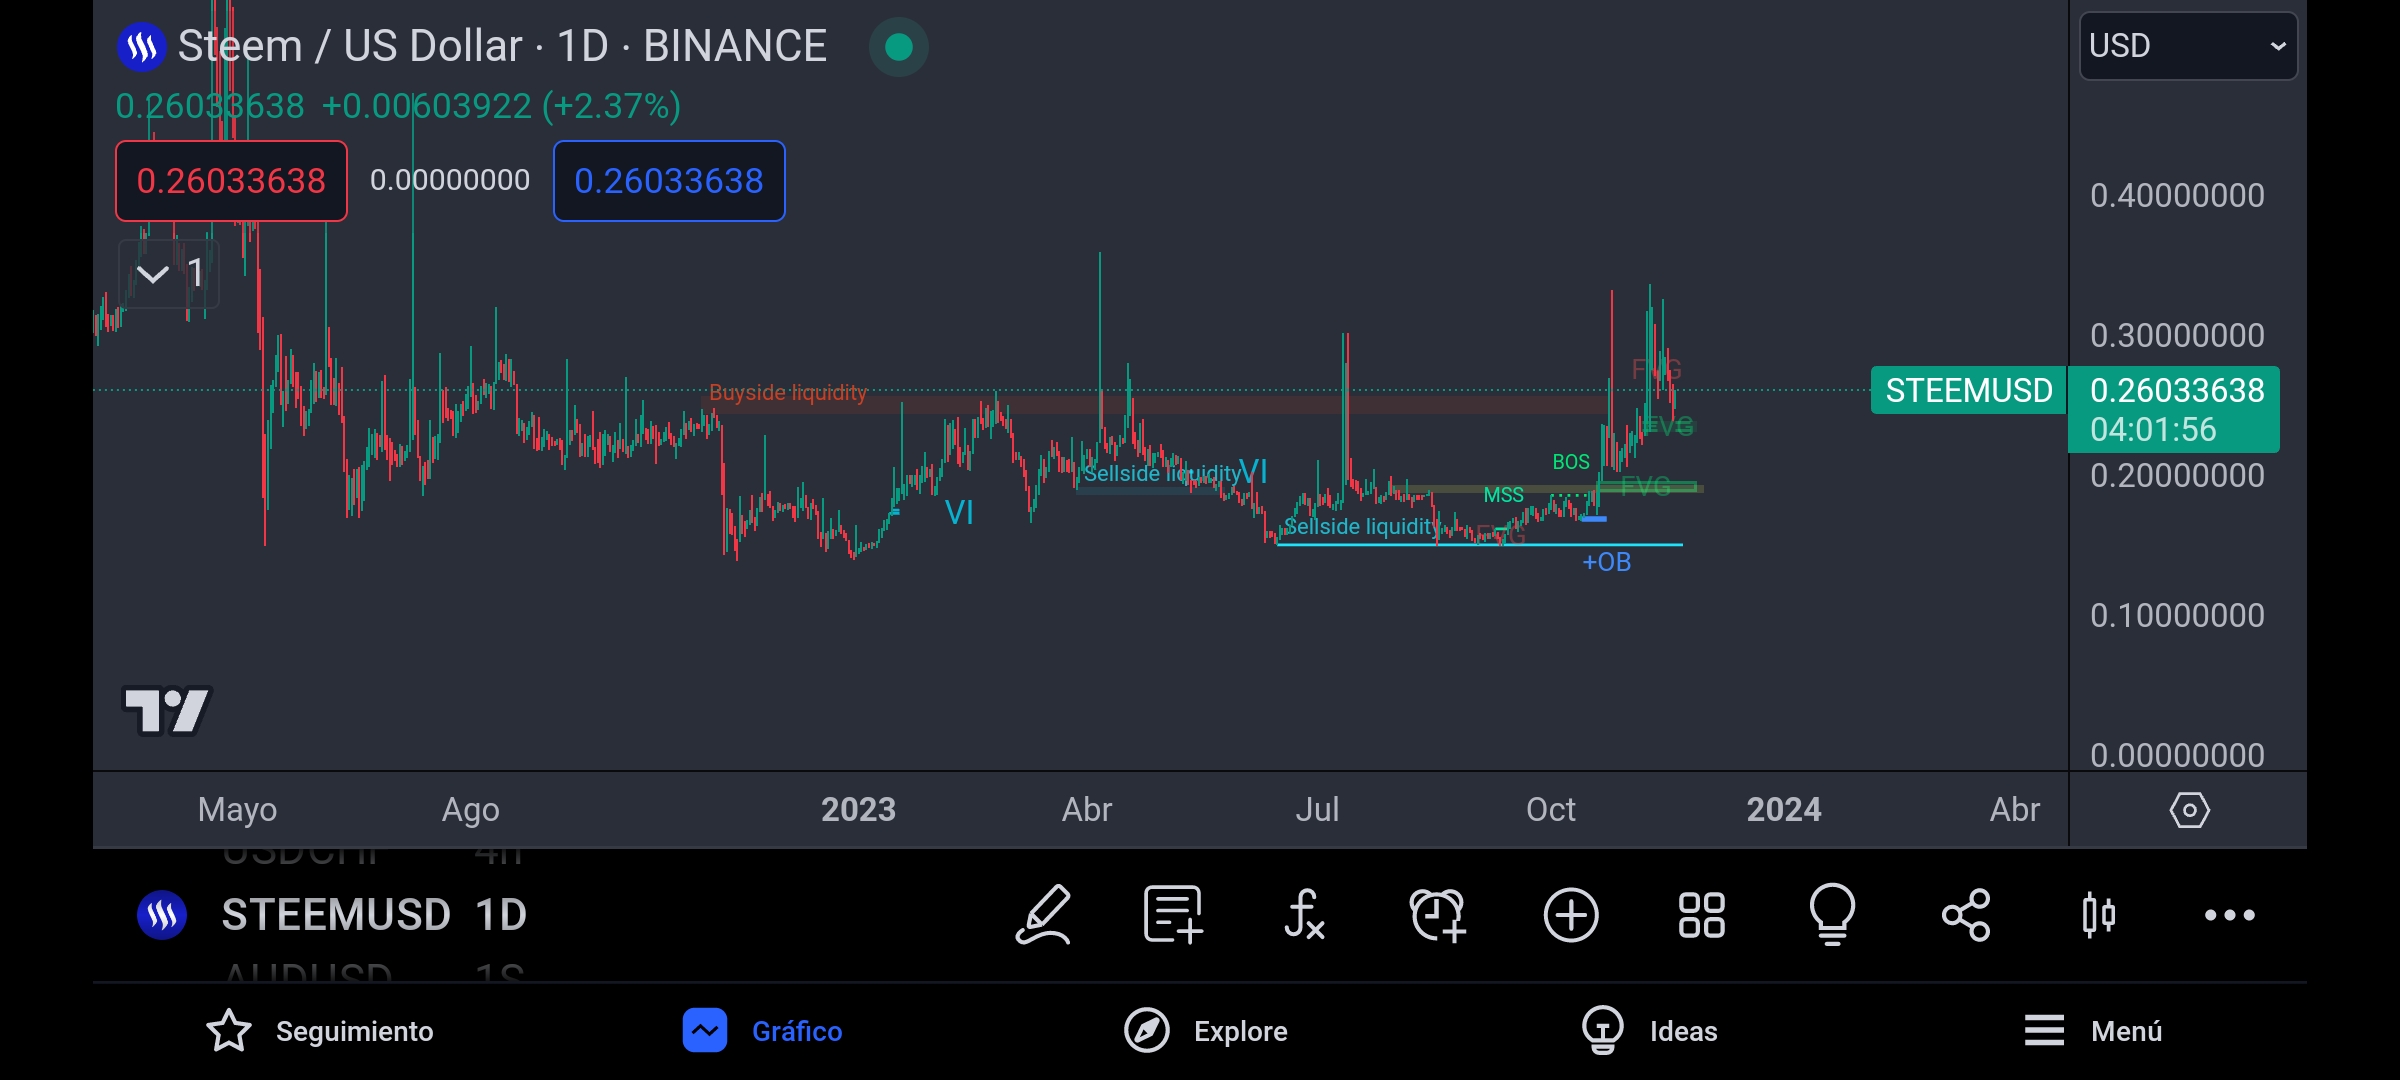Click the spread value 0.00000000

click(x=450, y=180)
